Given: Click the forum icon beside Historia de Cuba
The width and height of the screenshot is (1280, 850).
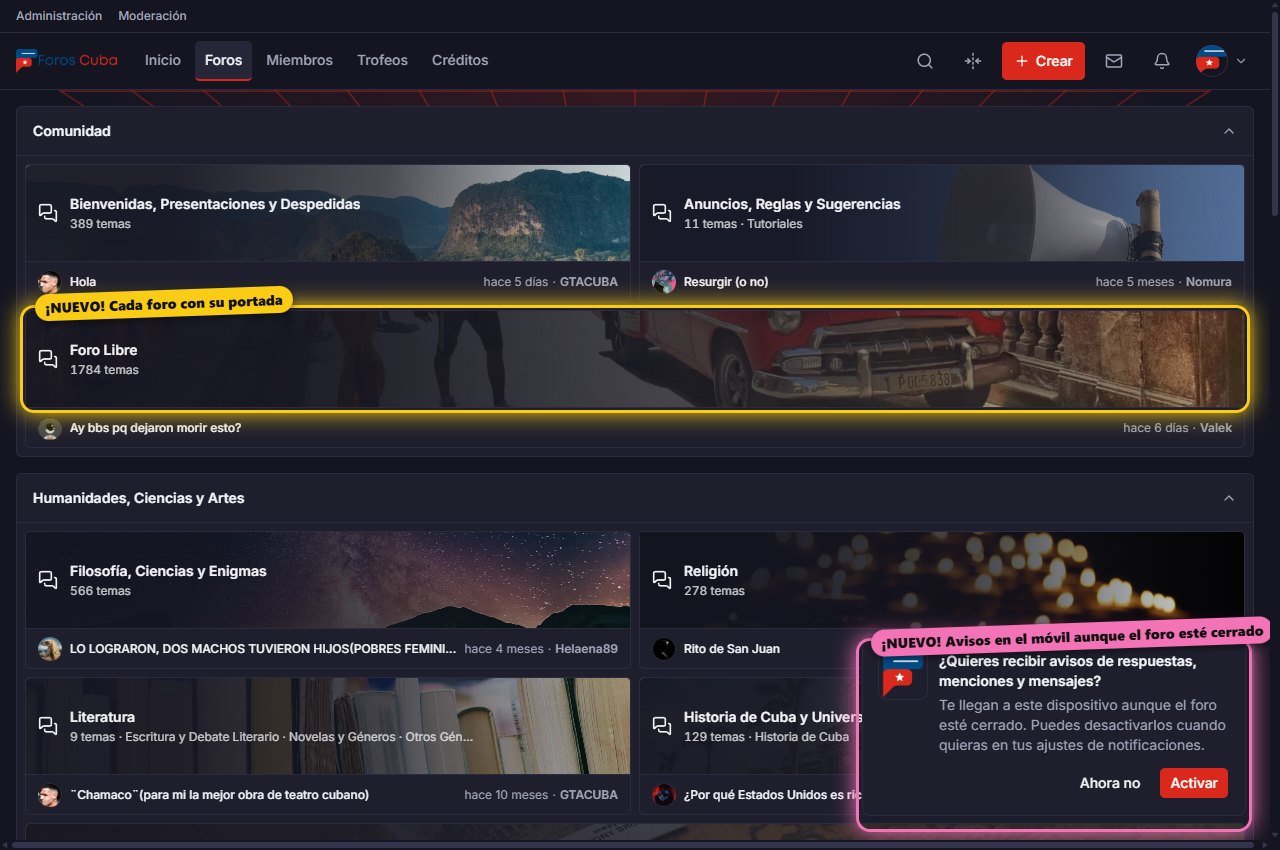Looking at the screenshot, I should click(x=662, y=726).
